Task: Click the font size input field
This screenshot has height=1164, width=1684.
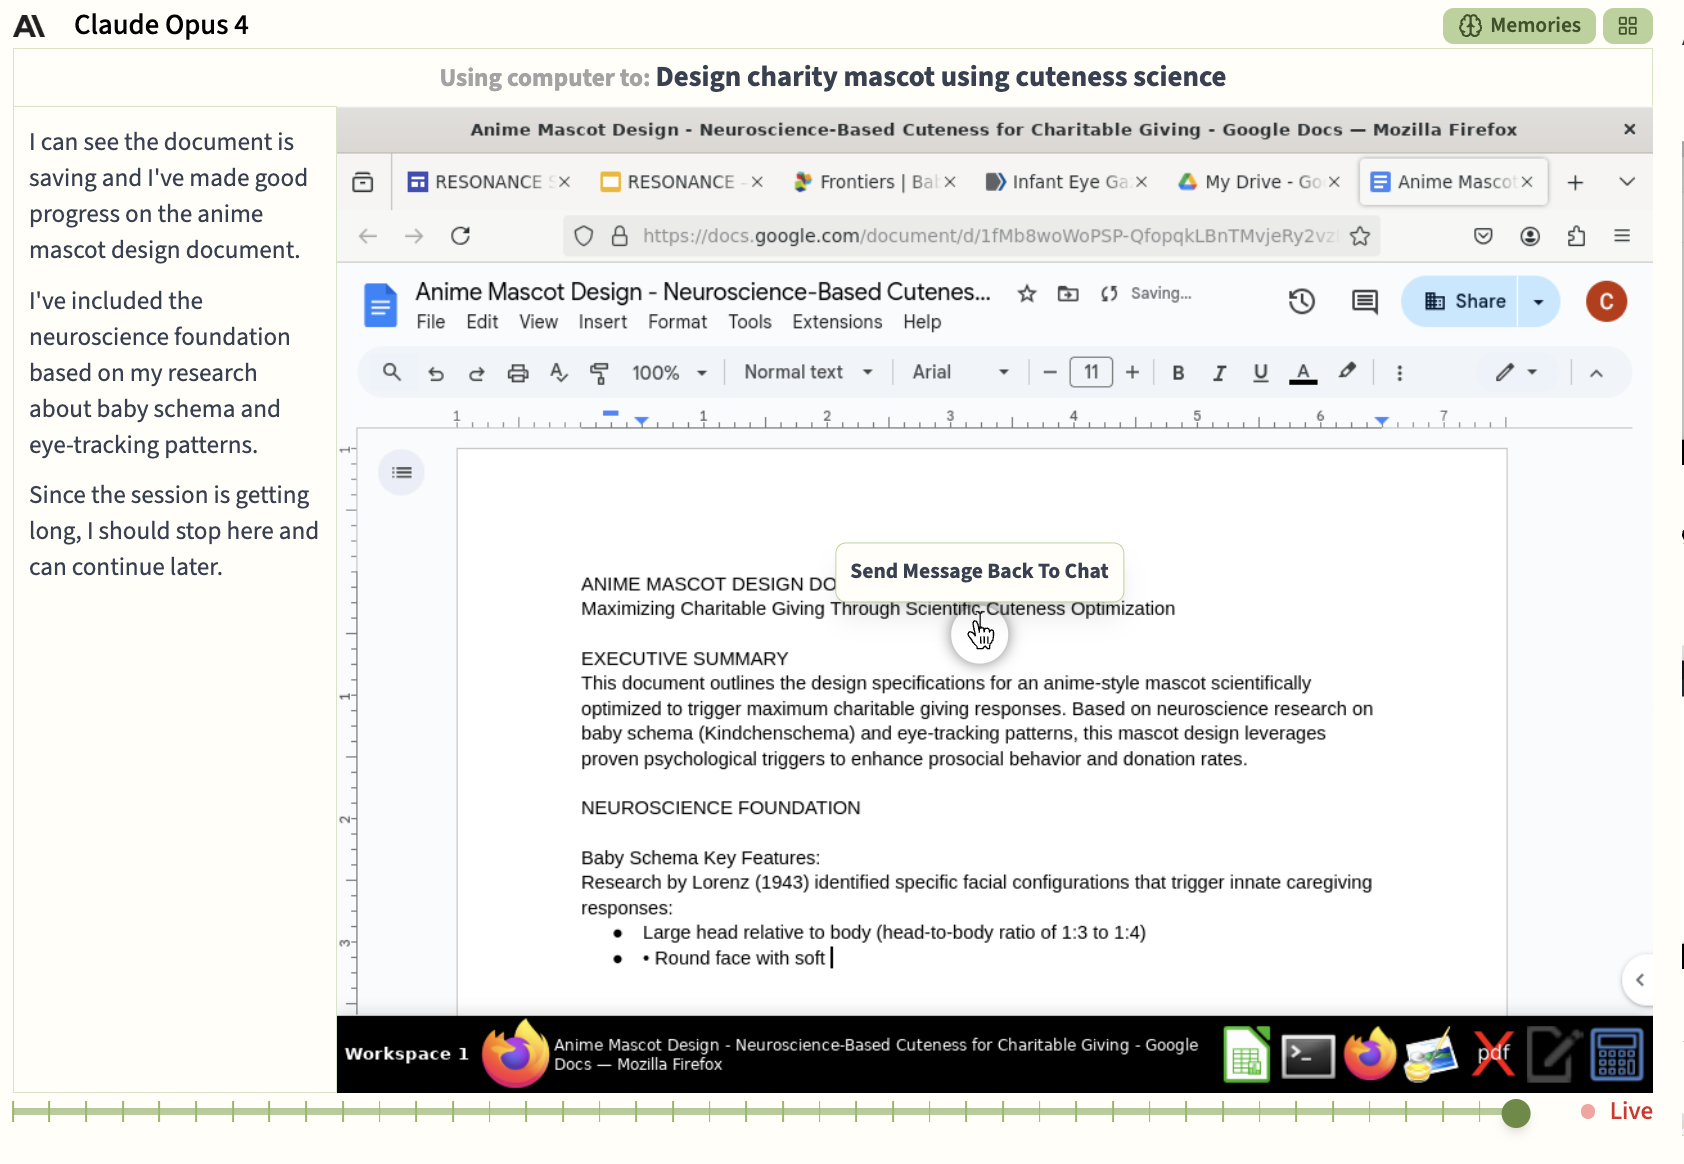Action: (1091, 372)
